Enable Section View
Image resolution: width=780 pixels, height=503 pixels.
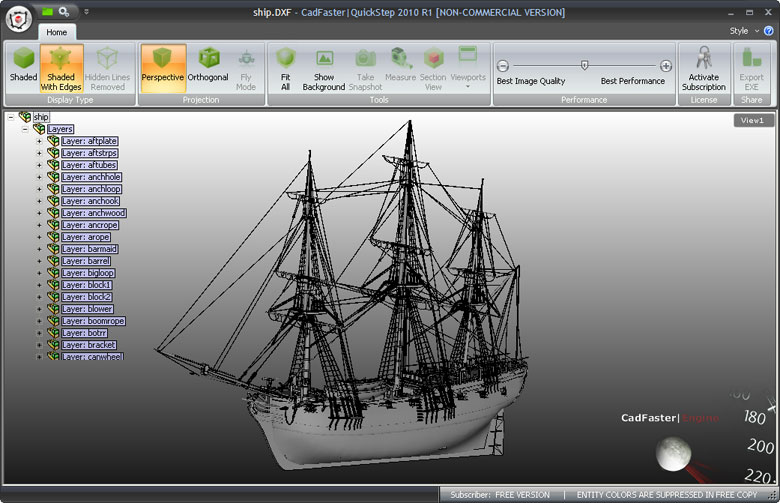click(433, 68)
